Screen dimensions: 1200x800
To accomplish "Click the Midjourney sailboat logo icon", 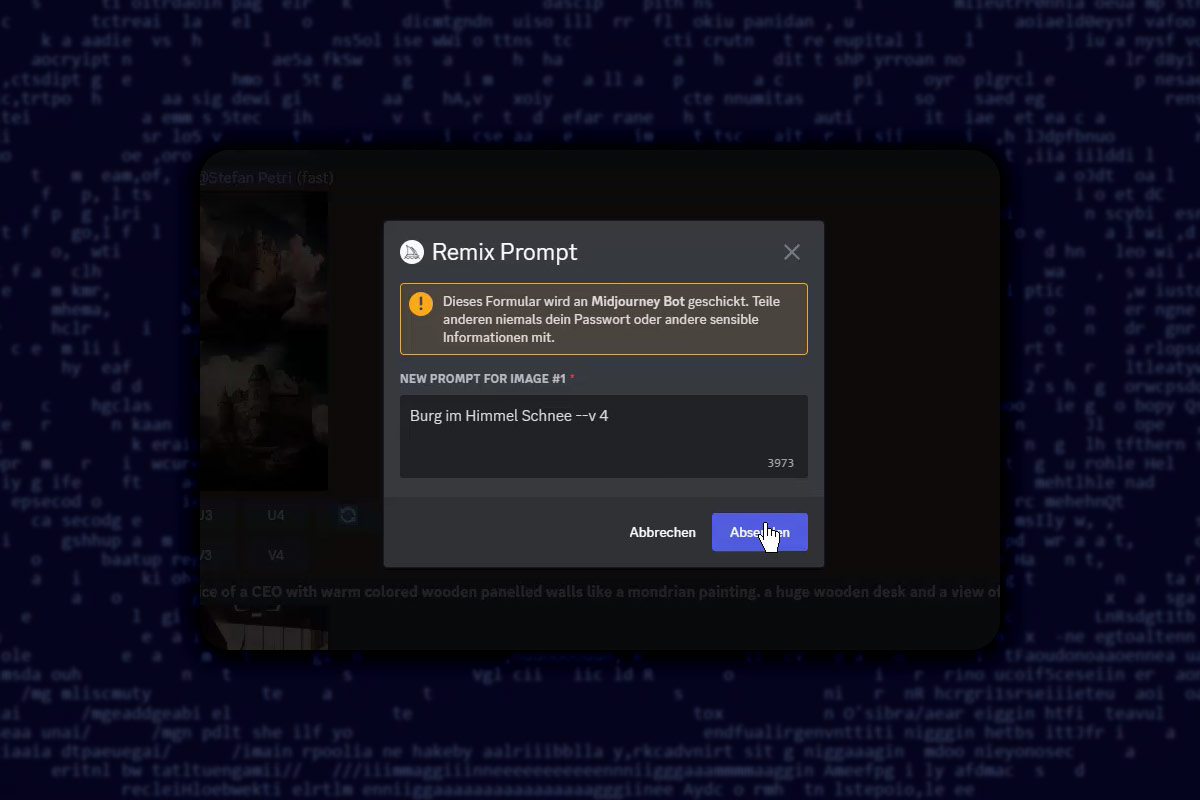I will click(412, 252).
